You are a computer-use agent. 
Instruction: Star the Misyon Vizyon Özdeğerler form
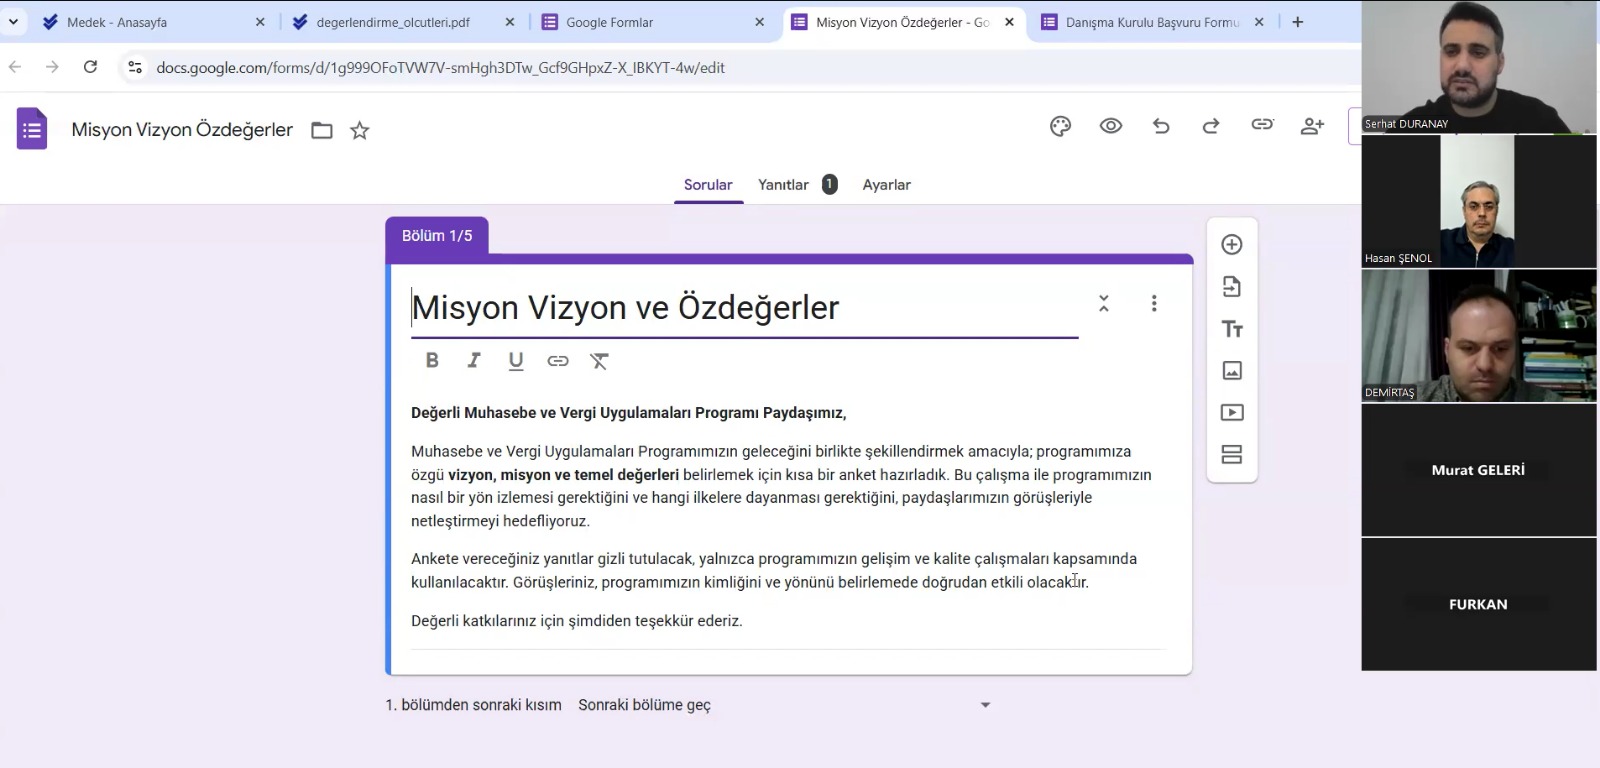click(x=360, y=131)
